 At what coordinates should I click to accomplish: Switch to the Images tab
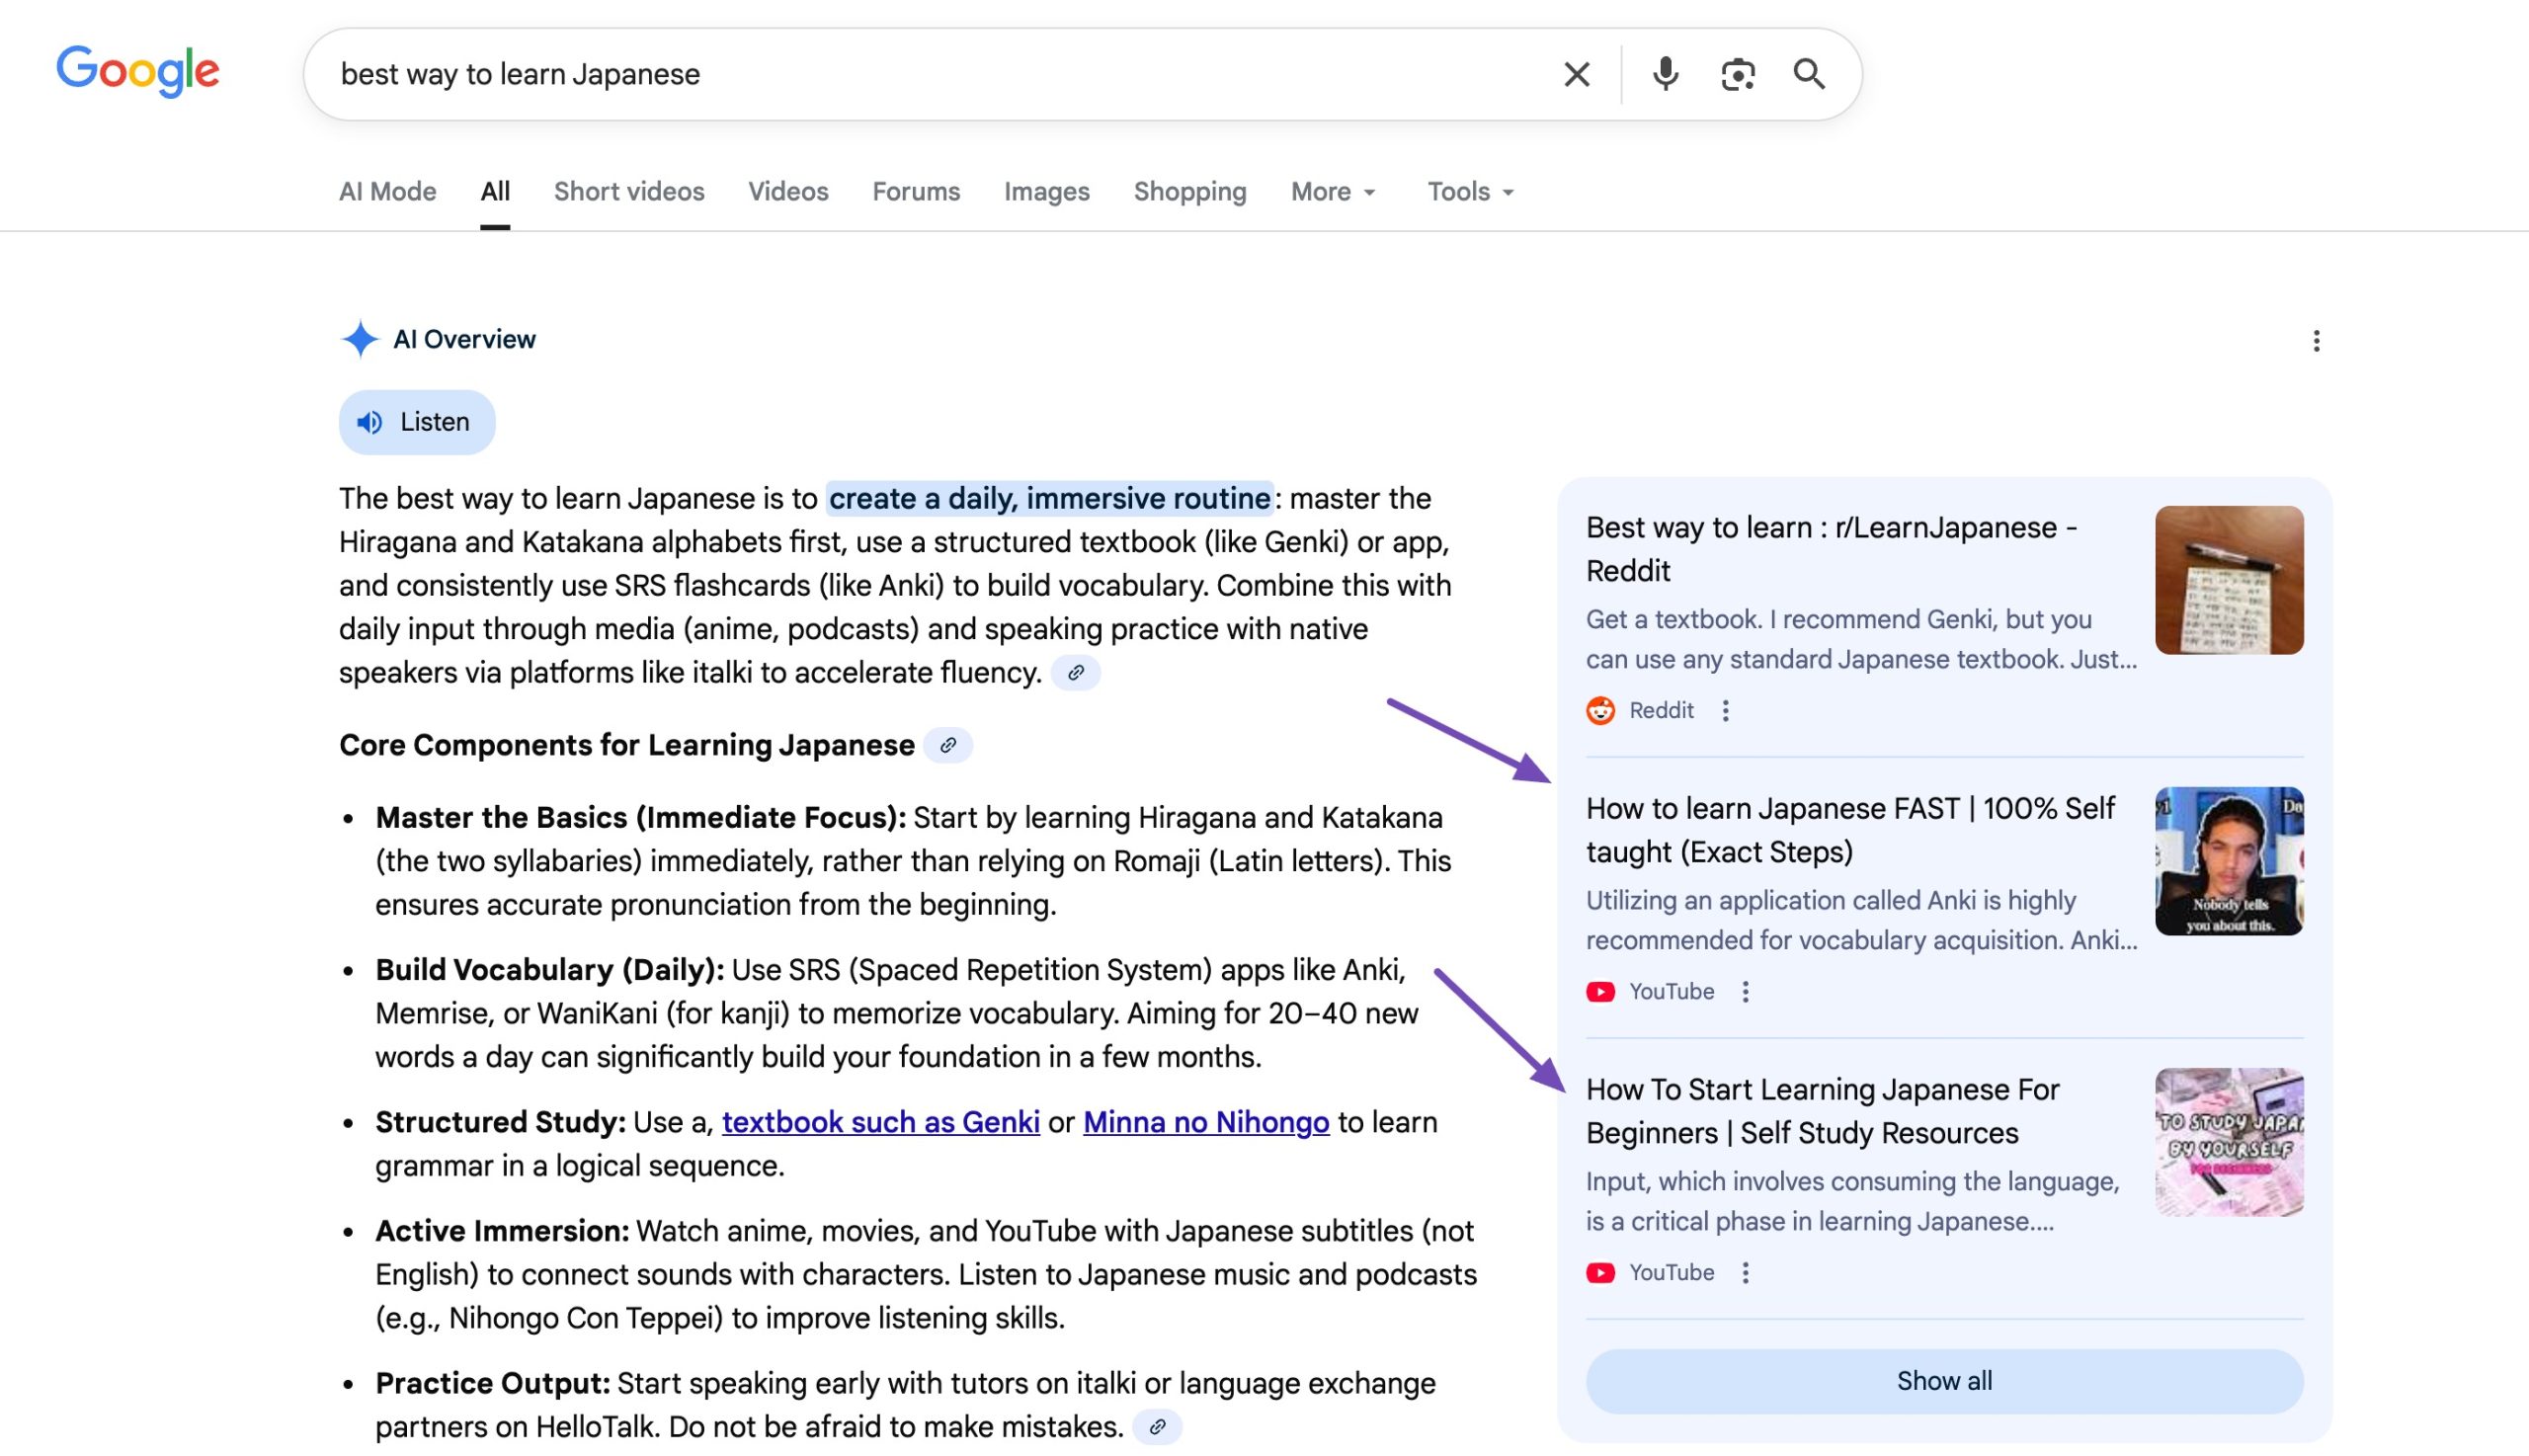pyautogui.click(x=1046, y=191)
